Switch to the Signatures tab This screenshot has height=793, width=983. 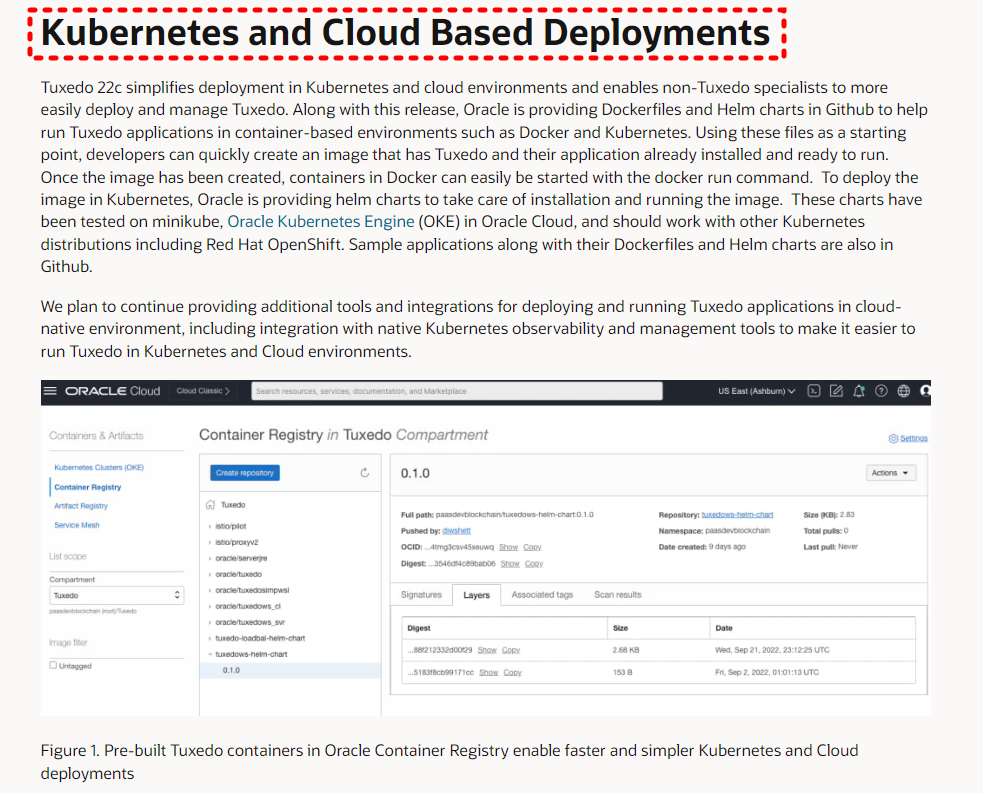[421, 594]
